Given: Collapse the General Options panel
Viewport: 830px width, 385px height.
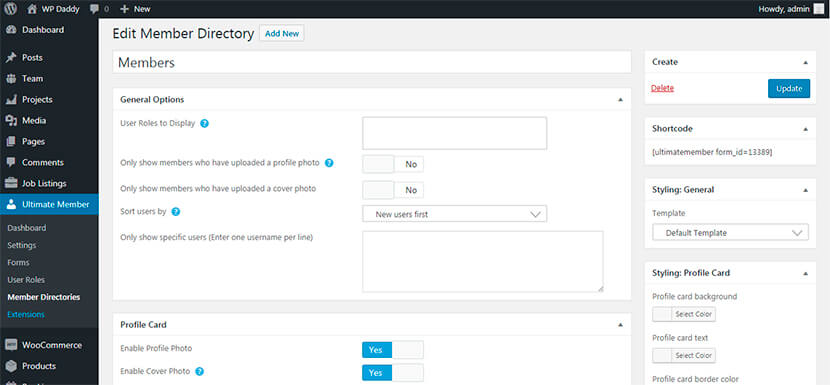Looking at the screenshot, I should tap(620, 100).
